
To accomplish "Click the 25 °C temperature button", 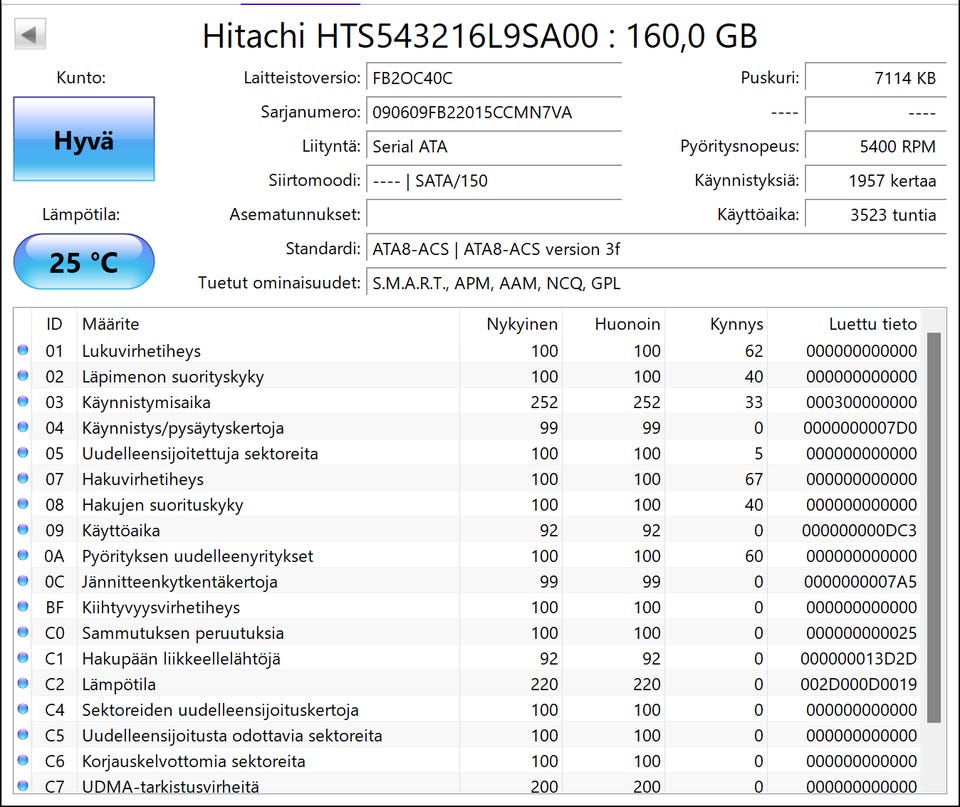I will tap(84, 261).
